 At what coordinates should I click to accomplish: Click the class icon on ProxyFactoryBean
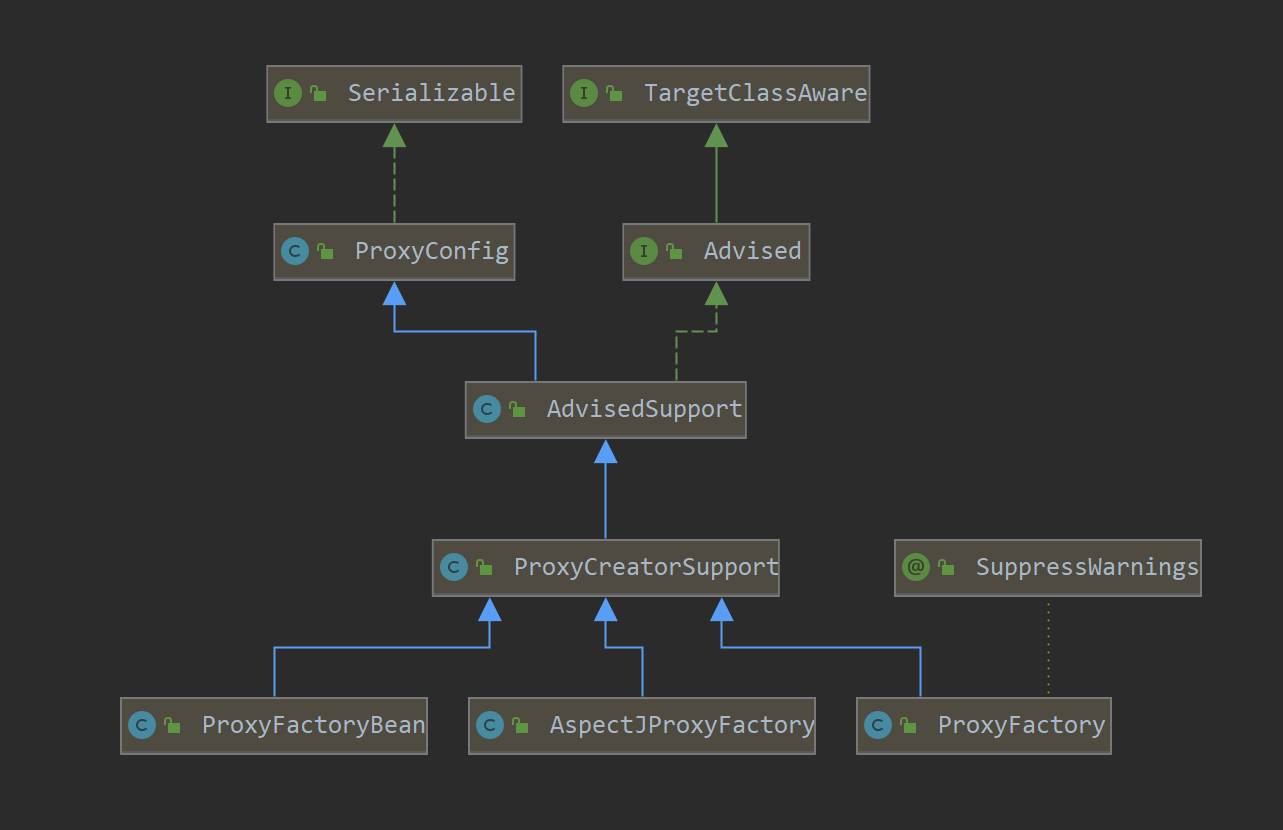tap(142, 725)
